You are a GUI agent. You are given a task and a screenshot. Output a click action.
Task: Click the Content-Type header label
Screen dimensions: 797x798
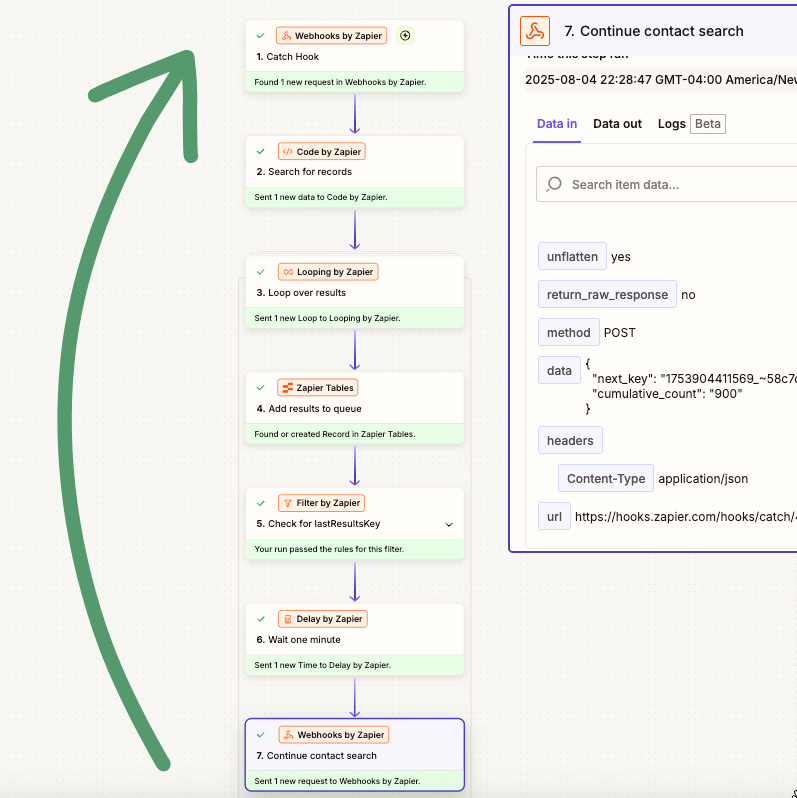point(606,478)
